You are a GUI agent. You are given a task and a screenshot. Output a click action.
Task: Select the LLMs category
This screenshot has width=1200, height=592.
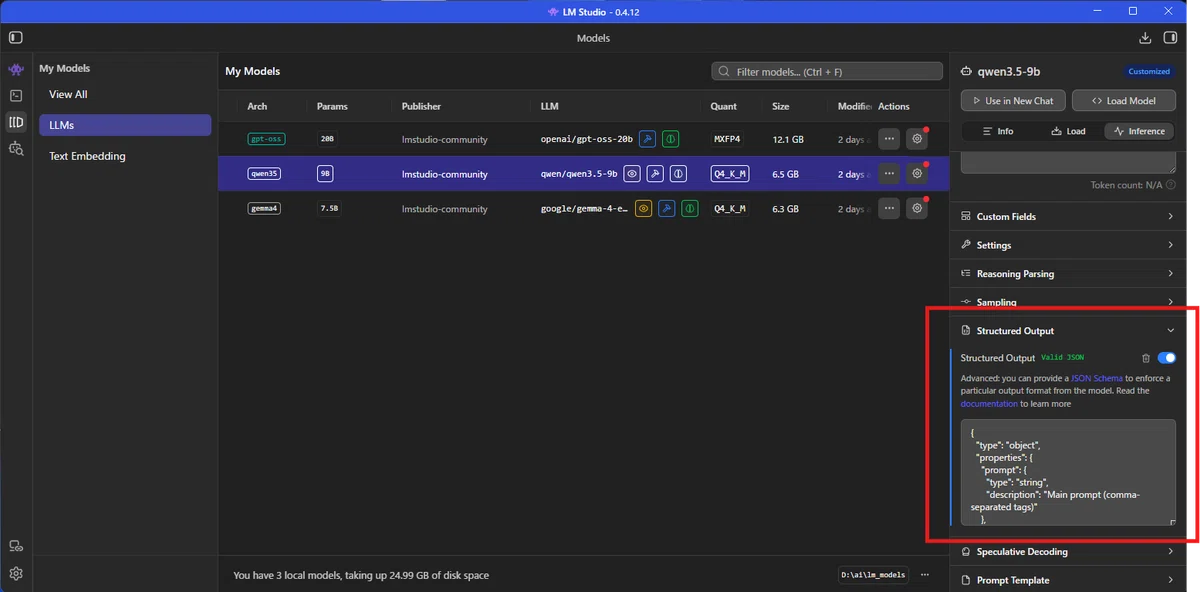click(x=125, y=125)
